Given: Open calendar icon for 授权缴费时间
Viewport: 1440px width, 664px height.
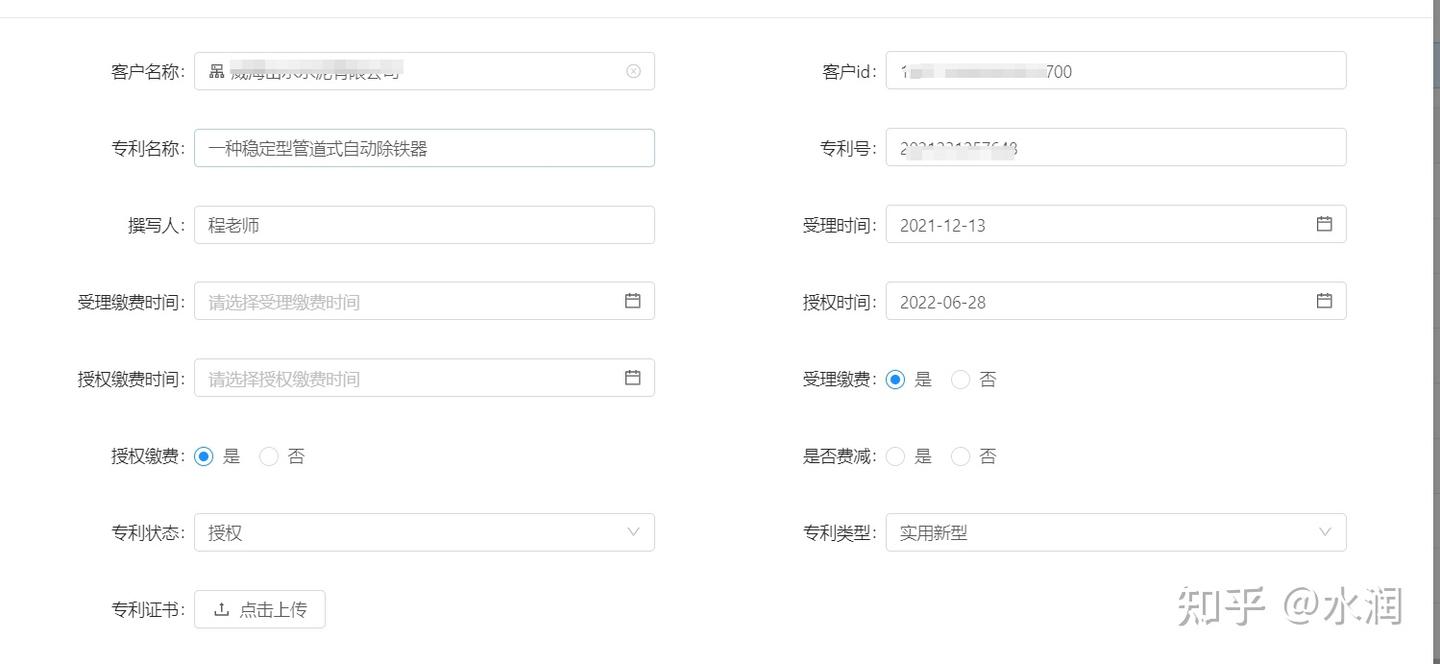Looking at the screenshot, I should coord(632,378).
